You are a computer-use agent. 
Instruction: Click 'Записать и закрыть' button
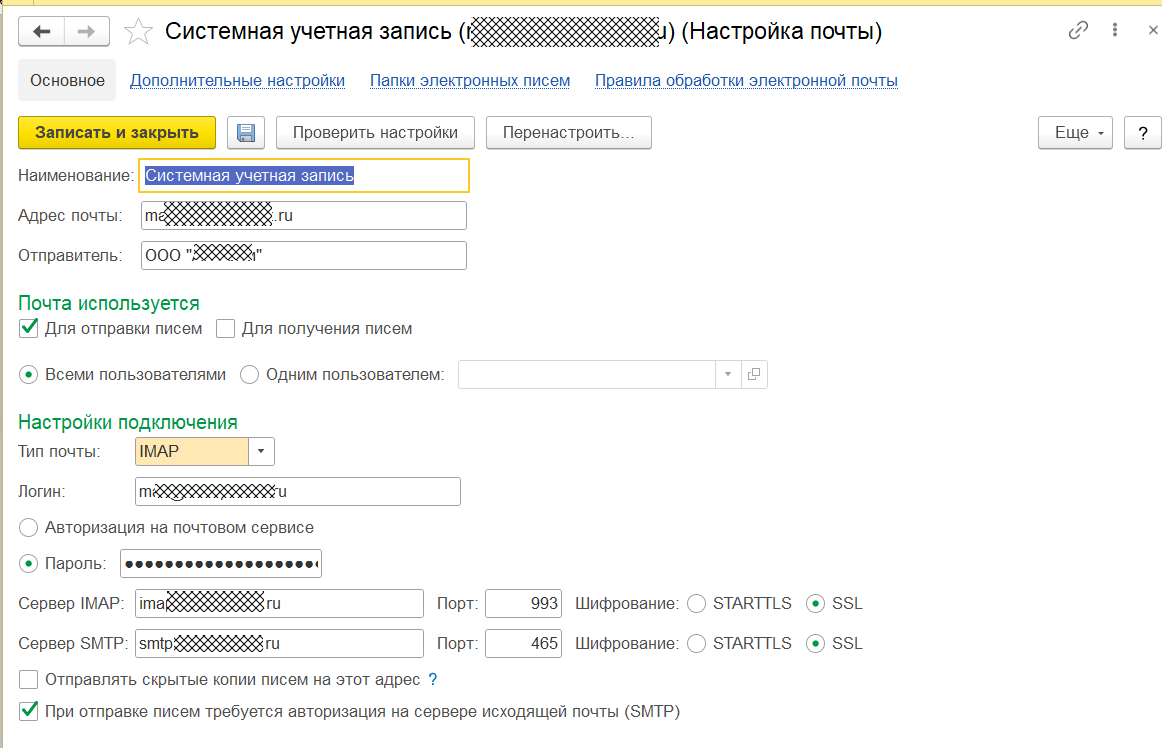coord(116,132)
